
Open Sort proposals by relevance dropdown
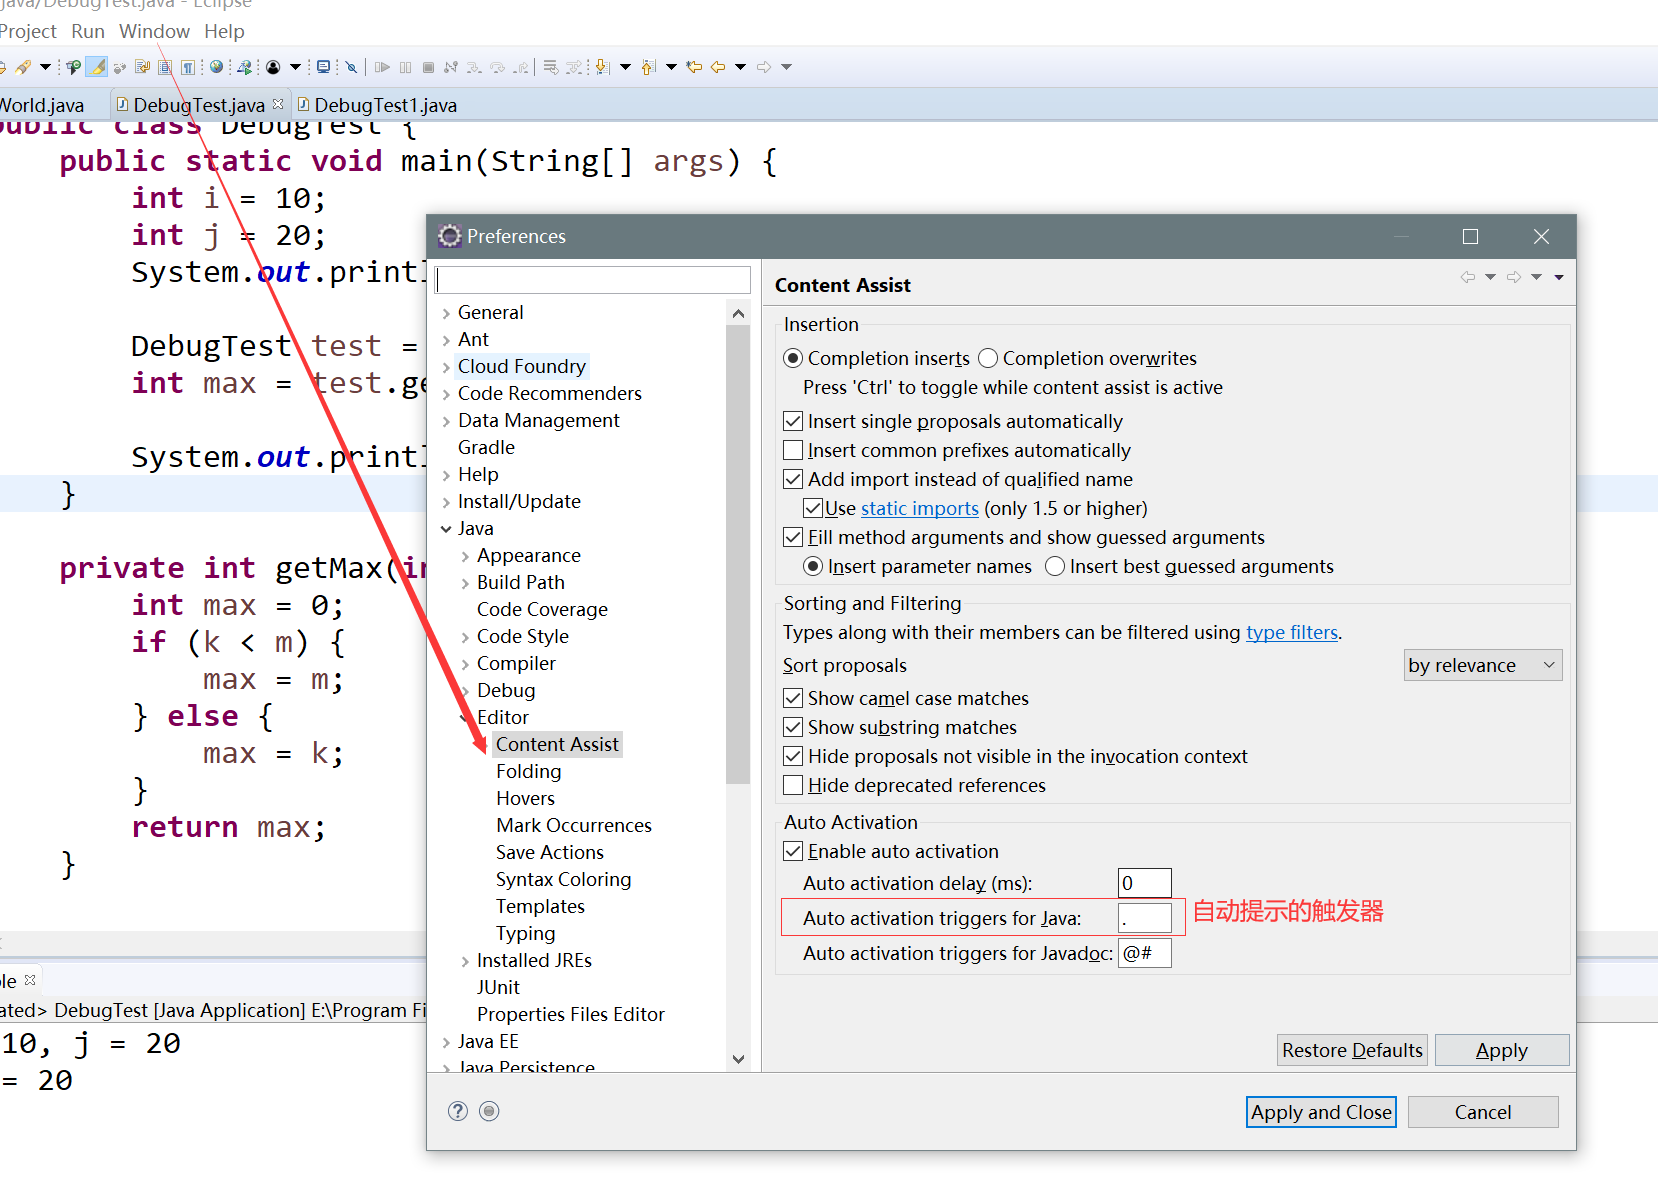1484,665
